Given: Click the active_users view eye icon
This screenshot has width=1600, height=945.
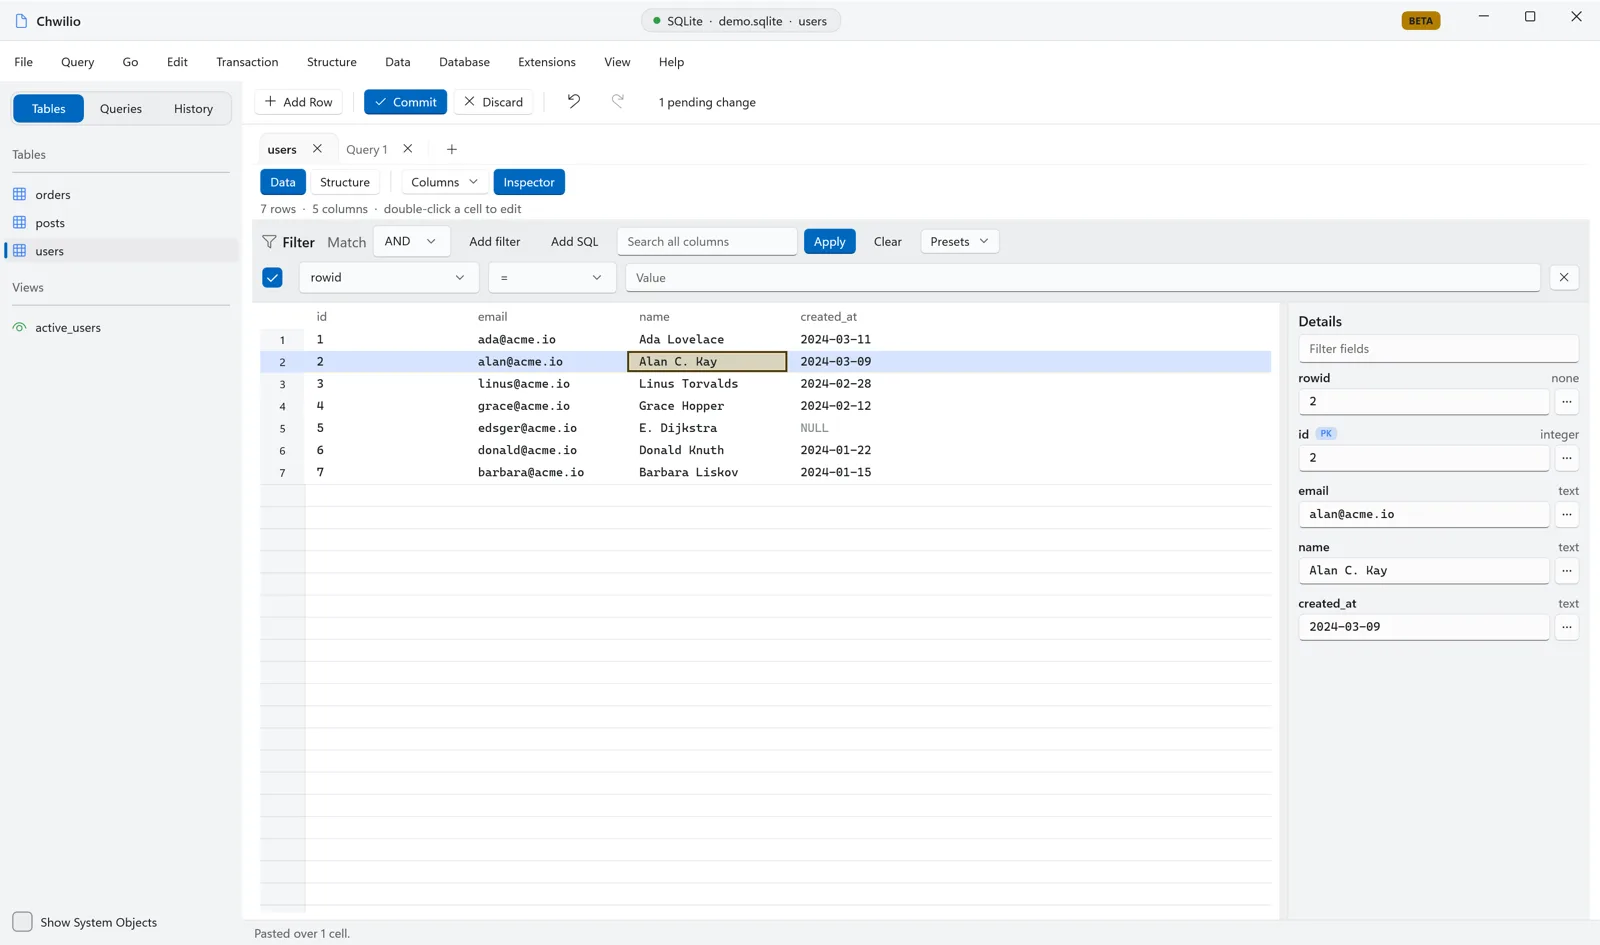Looking at the screenshot, I should pos(19,327).
